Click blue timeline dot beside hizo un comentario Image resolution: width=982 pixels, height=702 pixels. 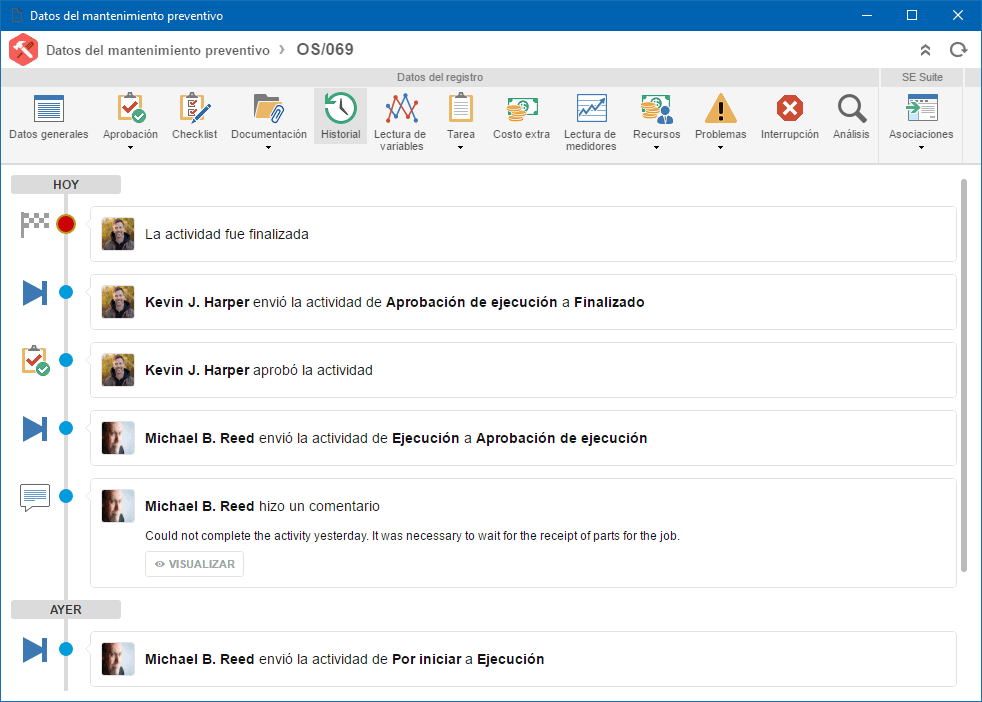click(x=66, y=497)
